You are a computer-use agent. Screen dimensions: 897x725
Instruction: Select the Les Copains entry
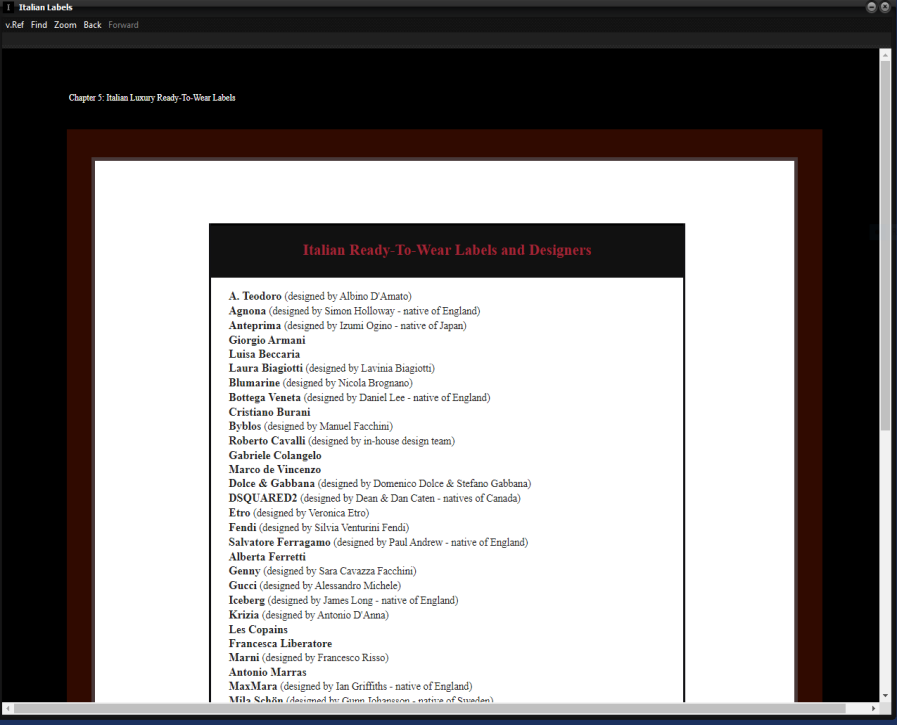pyautogui.click(x=258, y=629)
